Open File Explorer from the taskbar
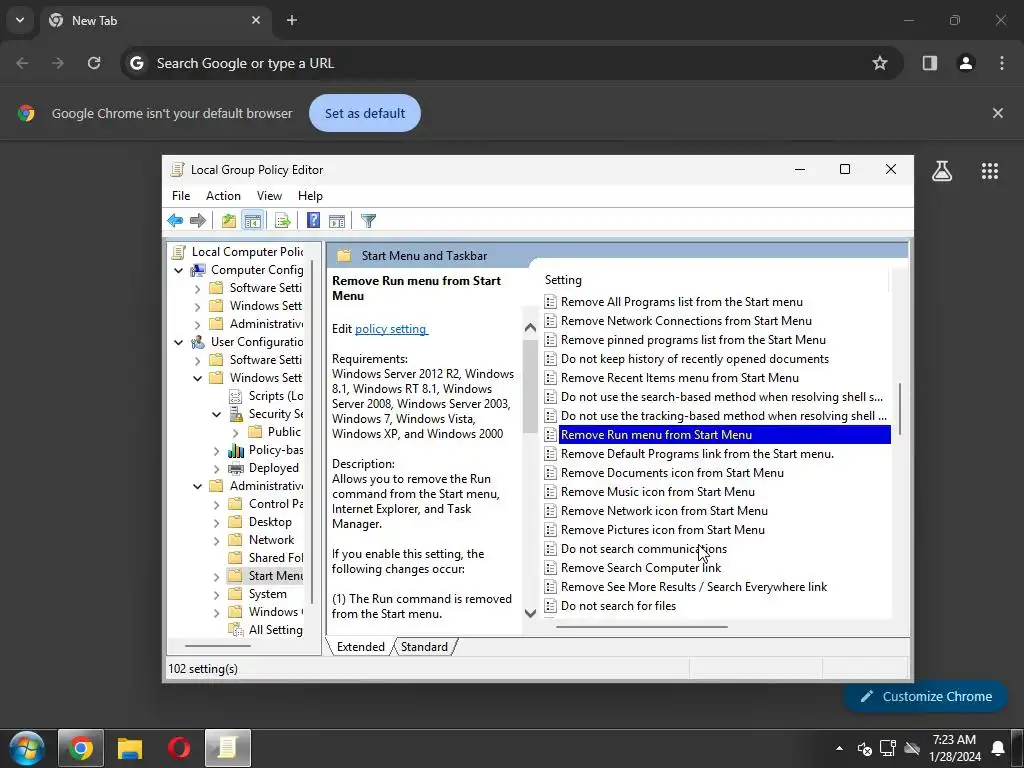 click(x=130, y=748)
